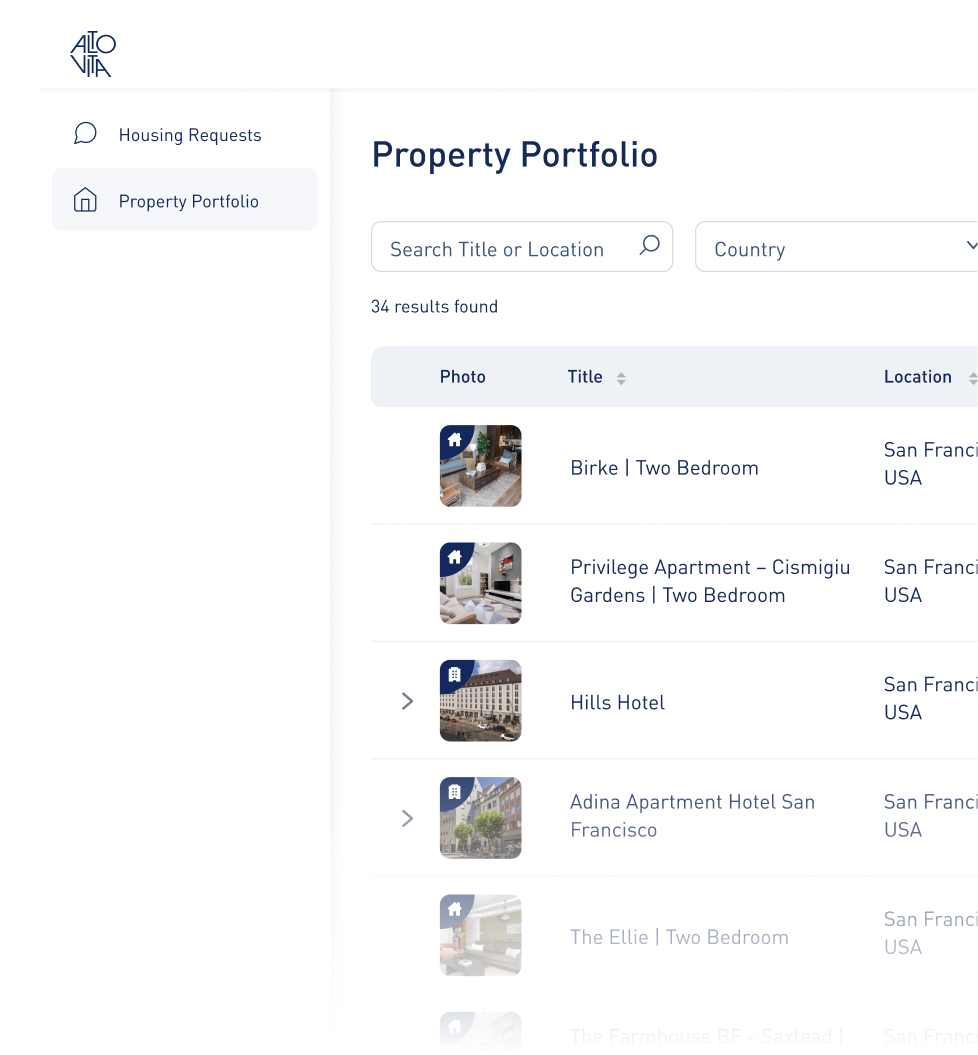The image size is (978, 1055).
Task: Click the '34 results found' text
Action: pos(435,307)
